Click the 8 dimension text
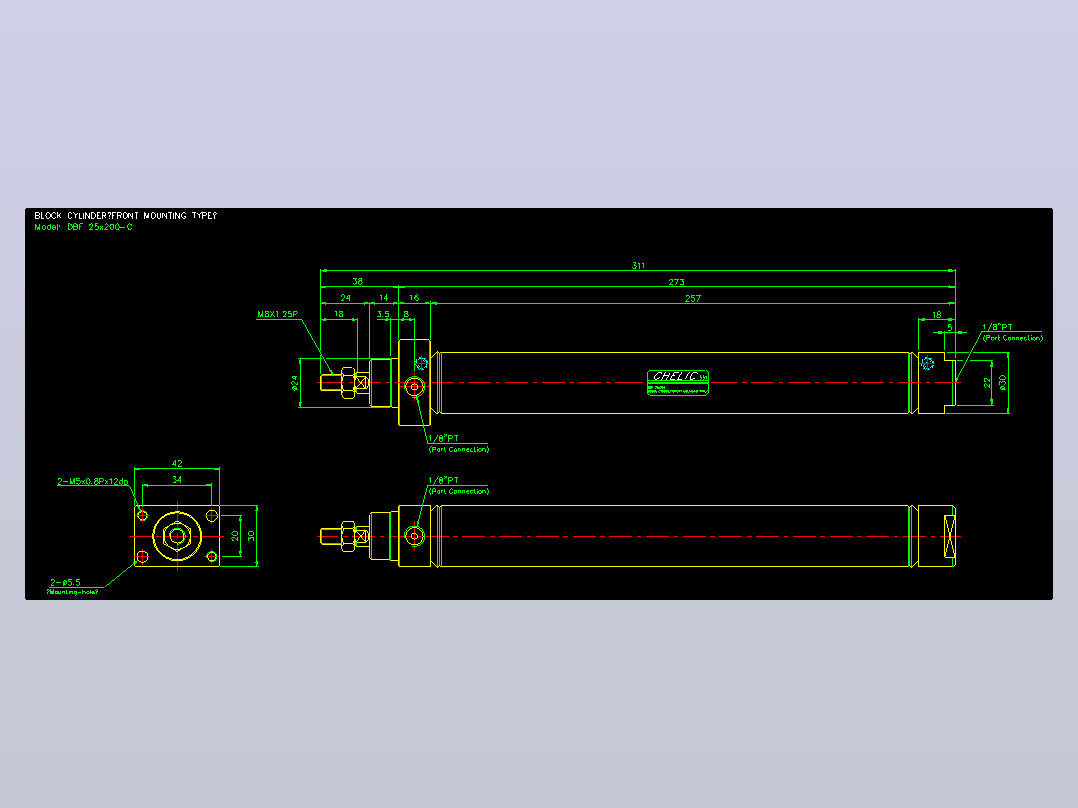The width and height of the screenshot is (1078, 808). coord(406,314)
